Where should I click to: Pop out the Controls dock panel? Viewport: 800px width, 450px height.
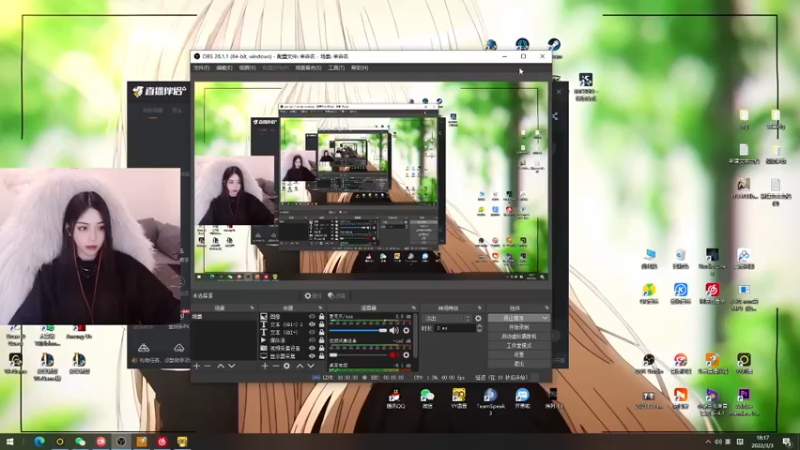[546, 308]
